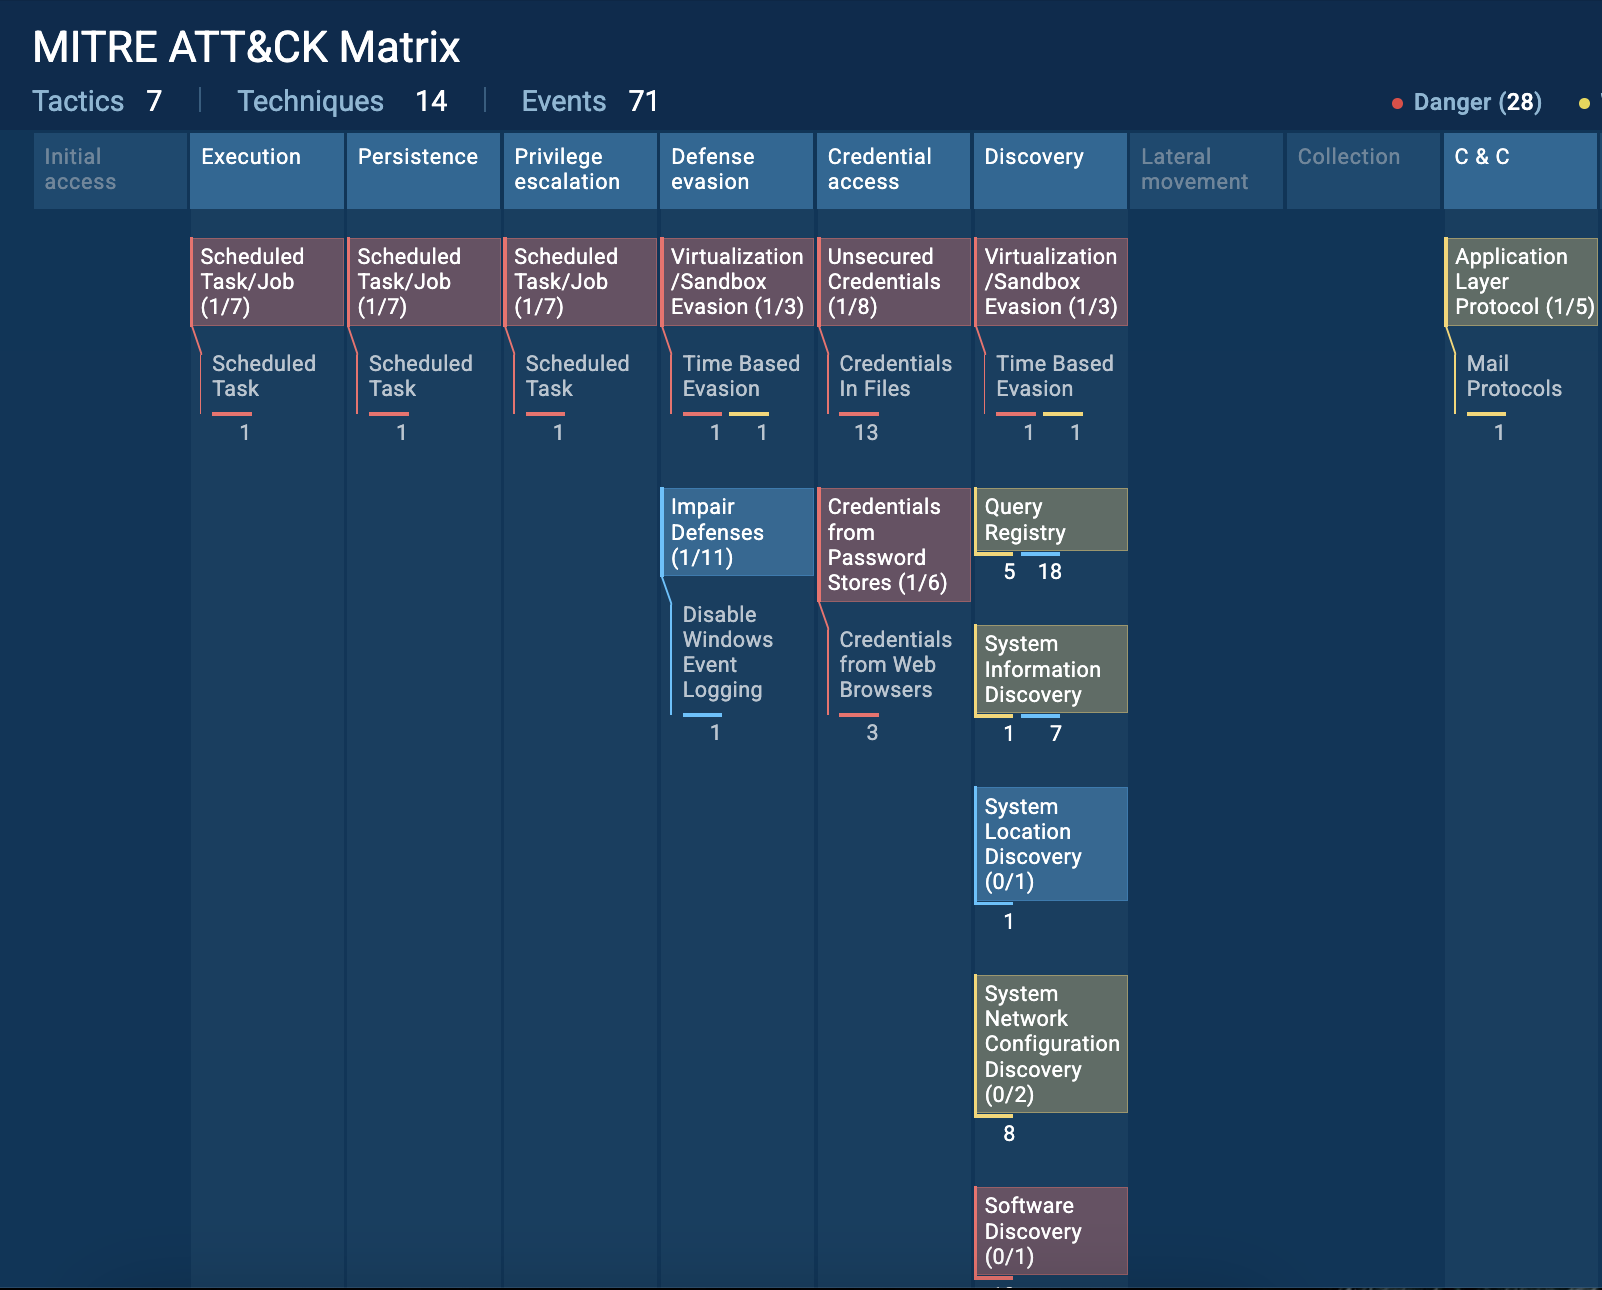Open System Network Configuration Discovery (0/2) card

pyautogui.click(x=1050, y=1044)
